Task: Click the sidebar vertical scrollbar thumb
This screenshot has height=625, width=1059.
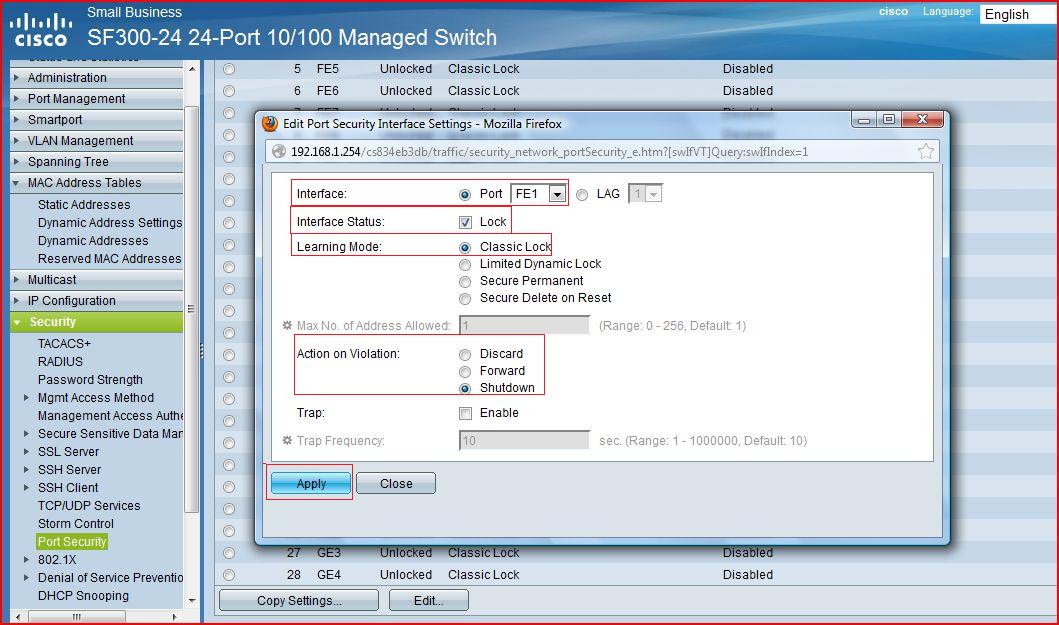Action: pos(192,309)
